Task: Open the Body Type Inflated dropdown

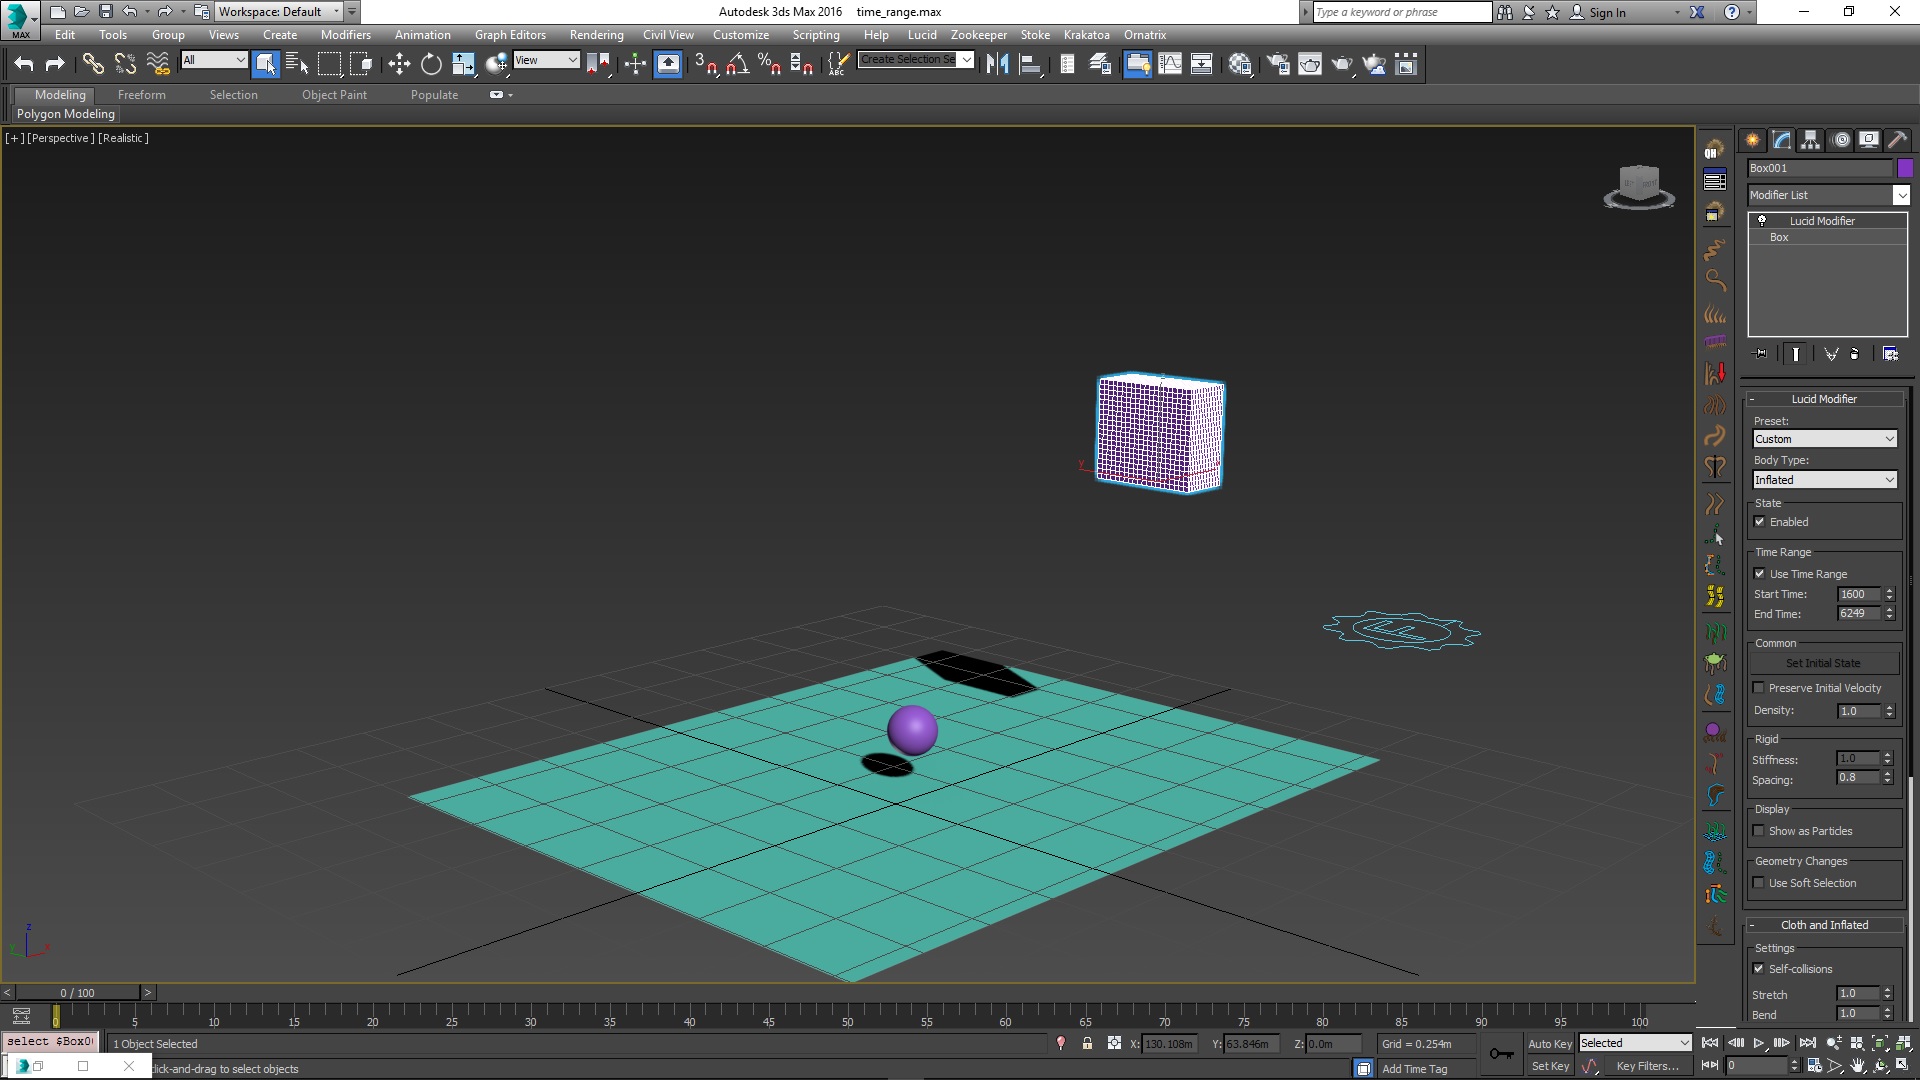Action: [1824, 480]
